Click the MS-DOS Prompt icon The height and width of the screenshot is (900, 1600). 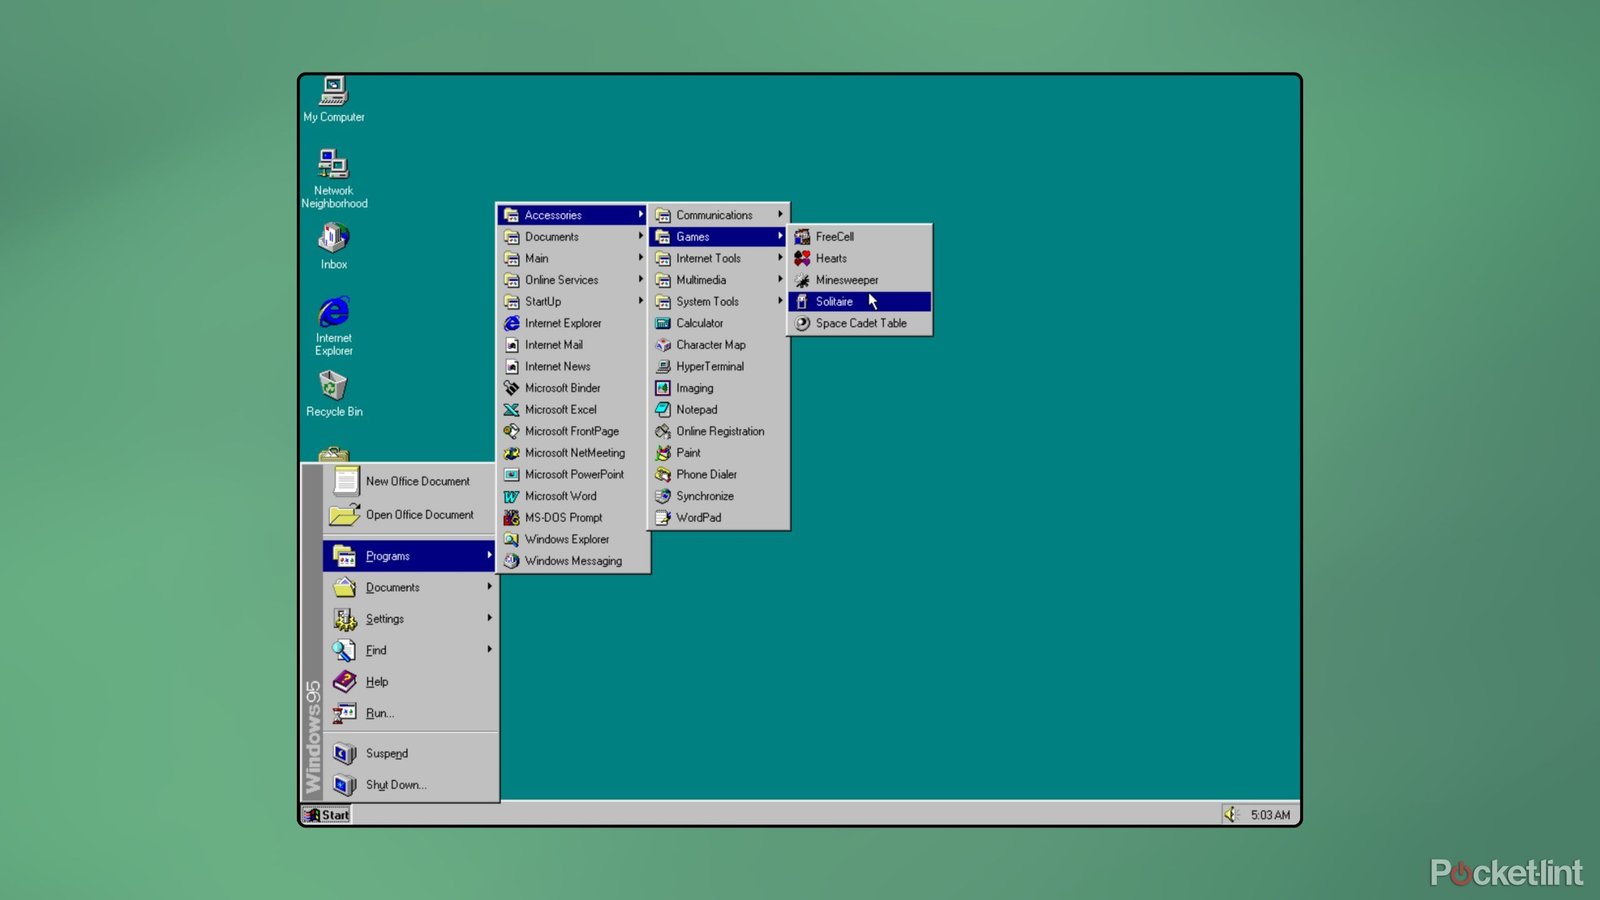[x=511, y=518]
